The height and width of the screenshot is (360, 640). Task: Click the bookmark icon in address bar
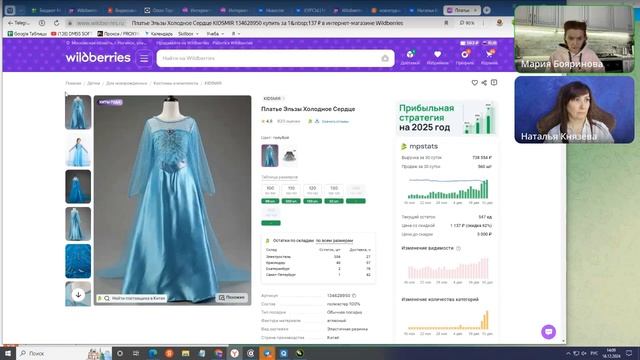click(446, 23)
